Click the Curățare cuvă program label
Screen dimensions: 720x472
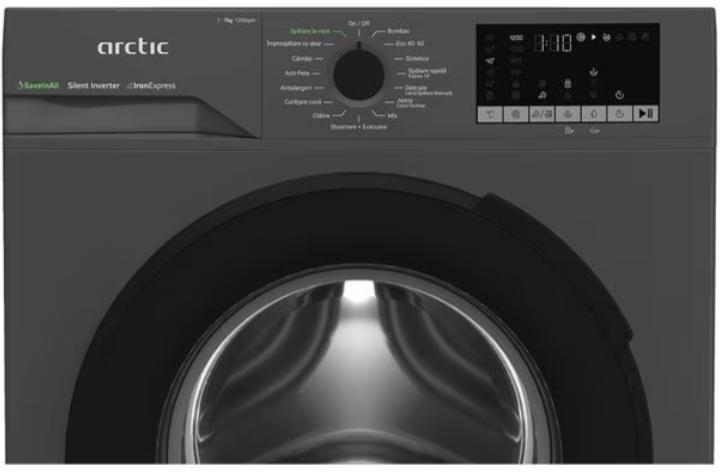point(303,102)
